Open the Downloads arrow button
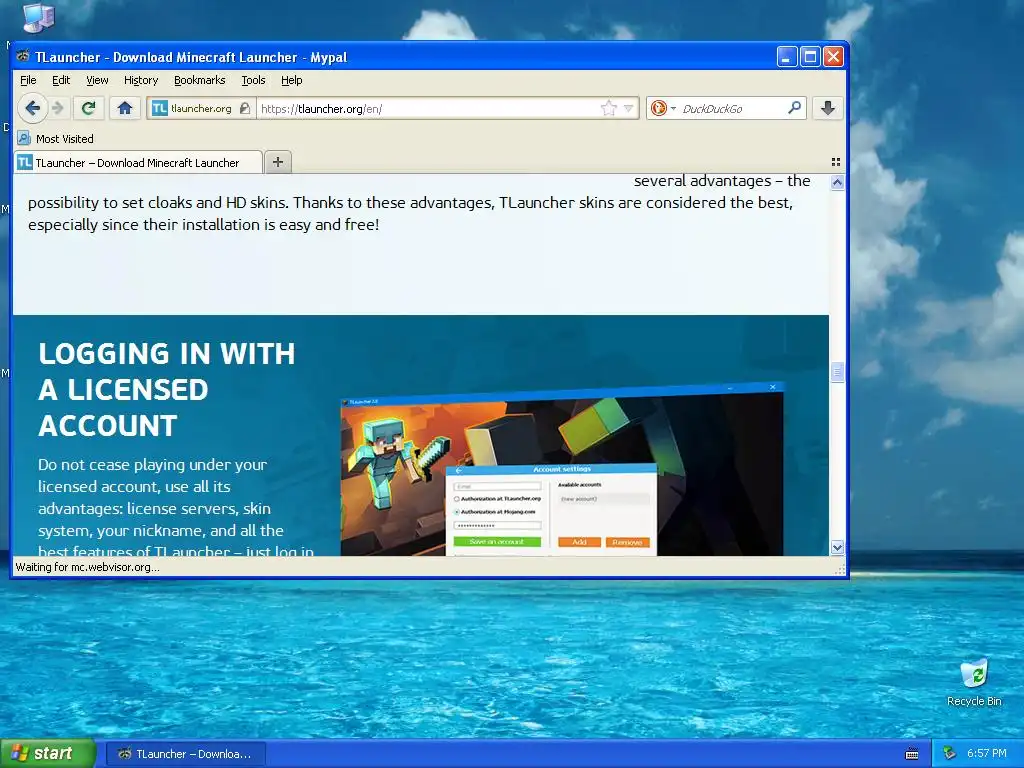This screenshot has width=1024, height=768. click(827, 108)
